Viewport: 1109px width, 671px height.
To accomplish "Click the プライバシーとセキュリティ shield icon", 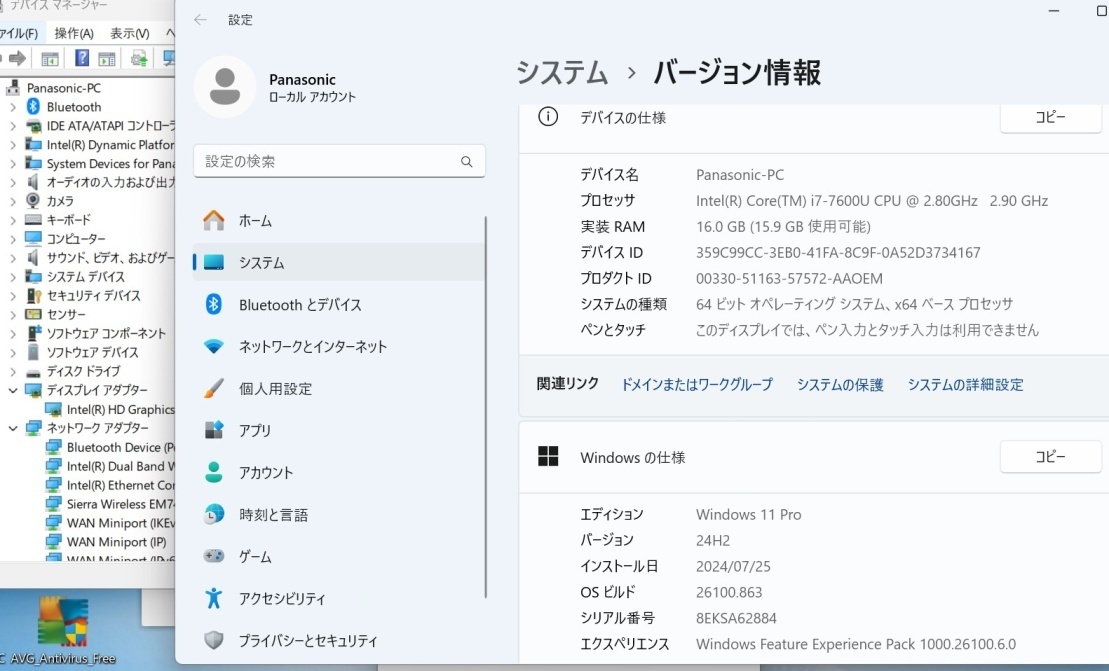I will click(x=214, y=640).
